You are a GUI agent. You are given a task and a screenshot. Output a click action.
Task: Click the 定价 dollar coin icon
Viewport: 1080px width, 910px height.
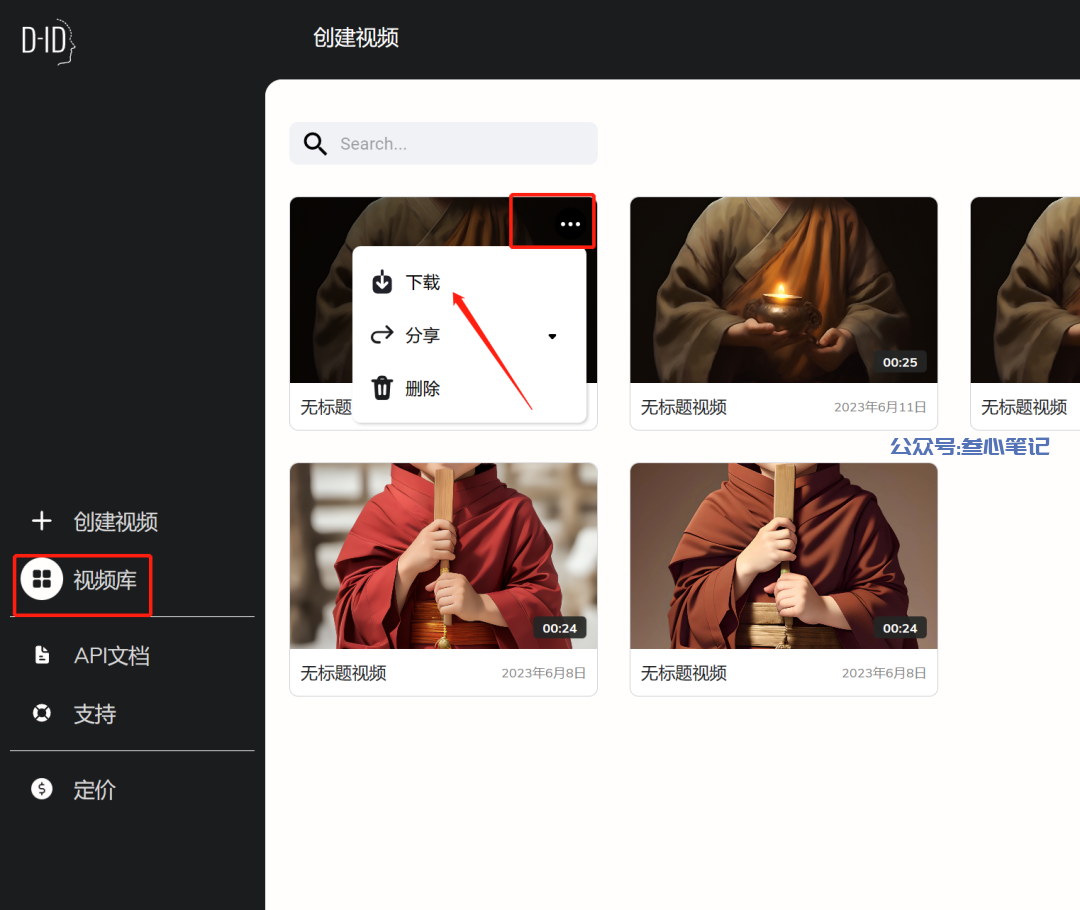[42, 789]
